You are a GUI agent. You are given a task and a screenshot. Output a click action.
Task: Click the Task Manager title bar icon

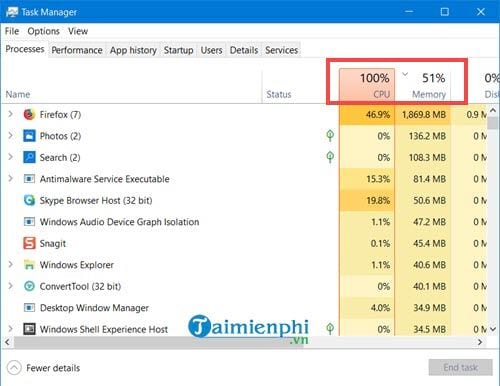coord(12,12)
